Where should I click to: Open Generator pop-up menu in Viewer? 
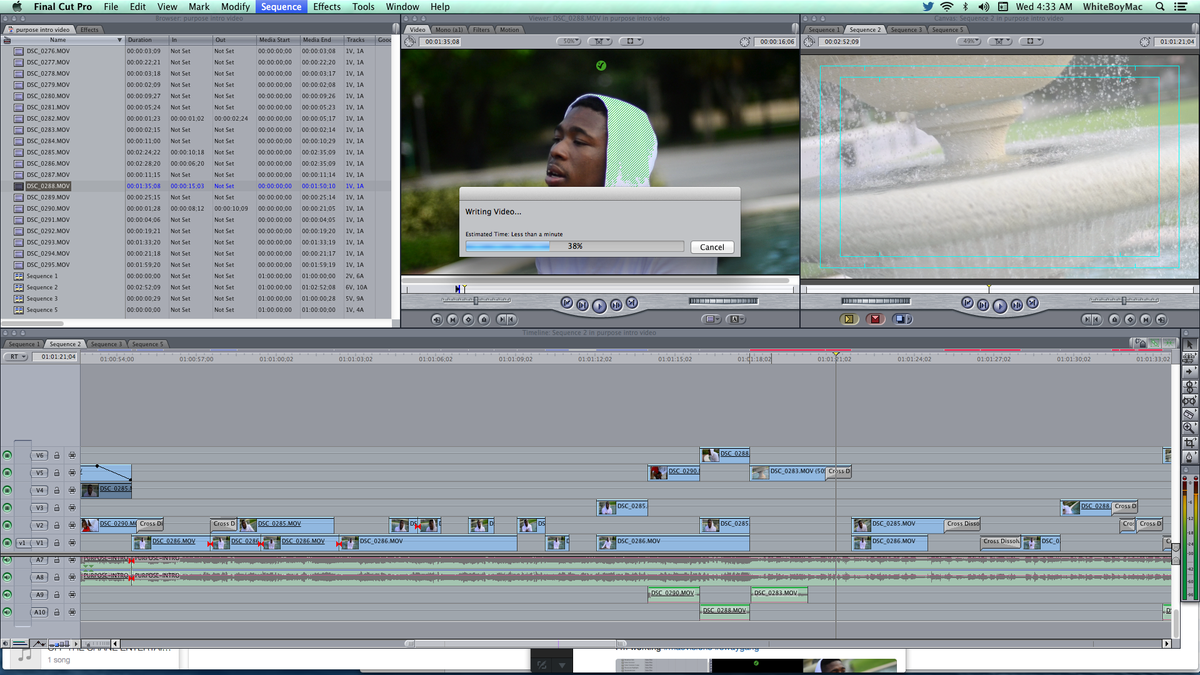click(736, 319)
